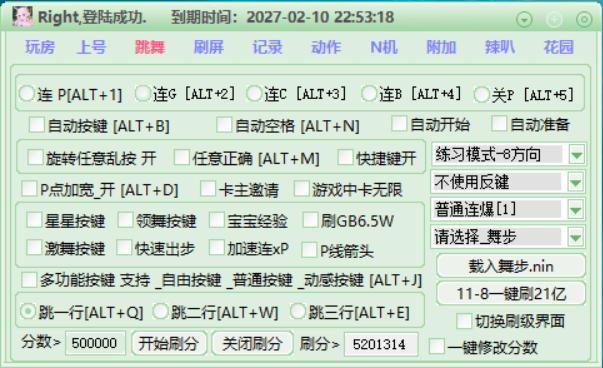Toggle the 激舞按键 checkbox
This screenshot has width=603, height=368.
(34, 248)
